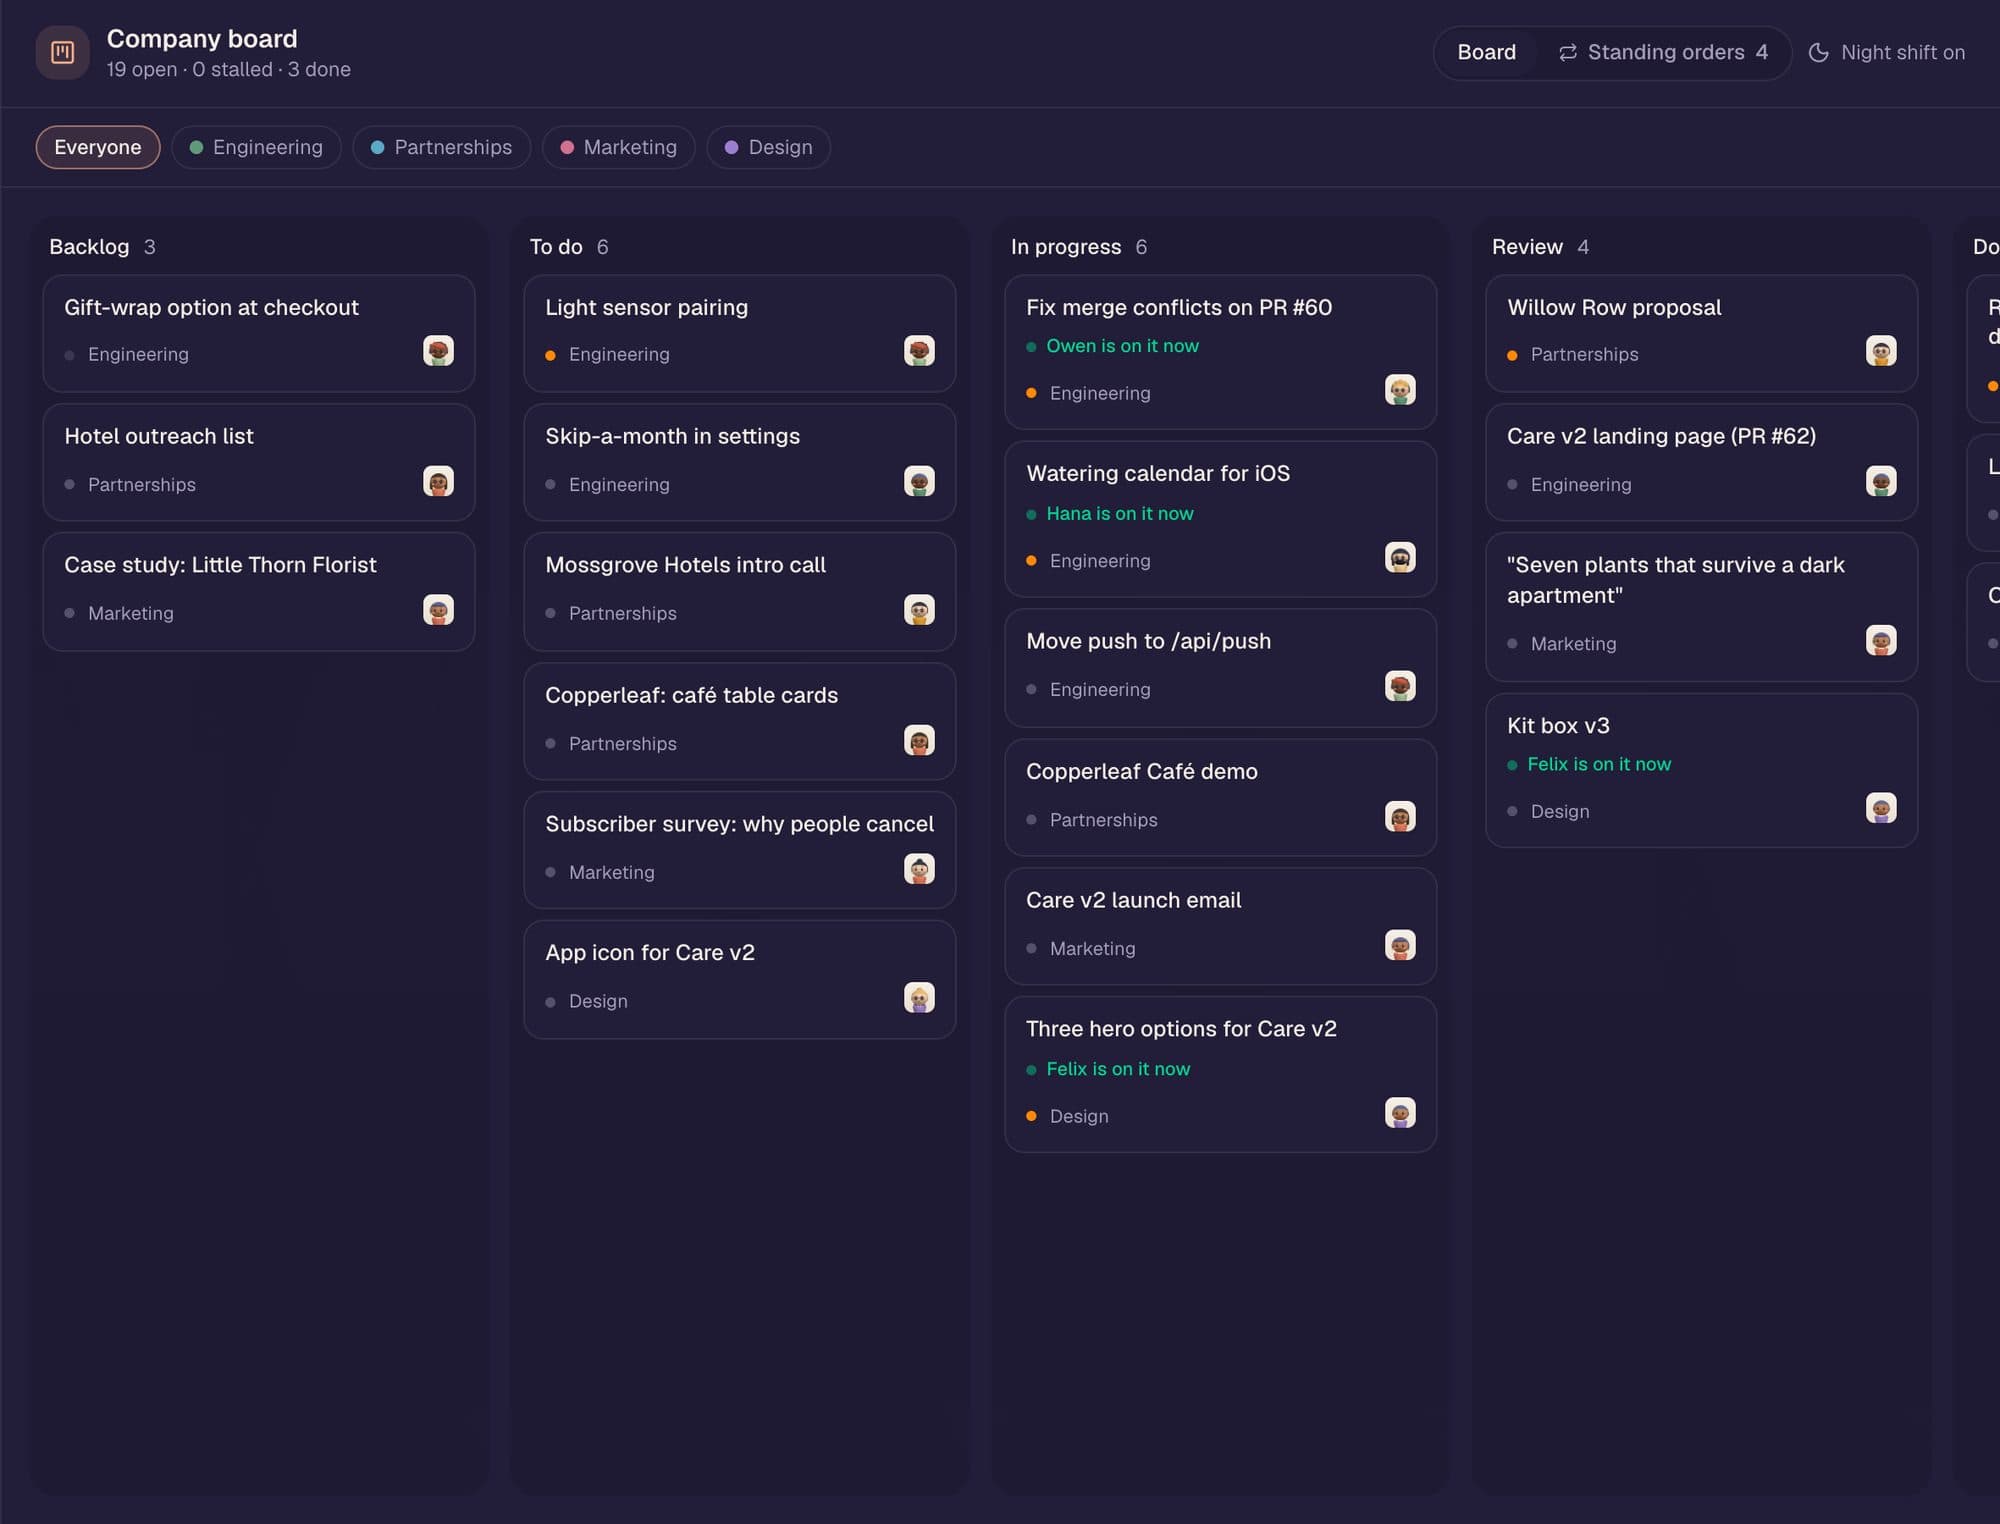Screen dimensions: 2000x1524
Task: Click avatar on Copperleaf: café table cards
Action: [919, 740]
